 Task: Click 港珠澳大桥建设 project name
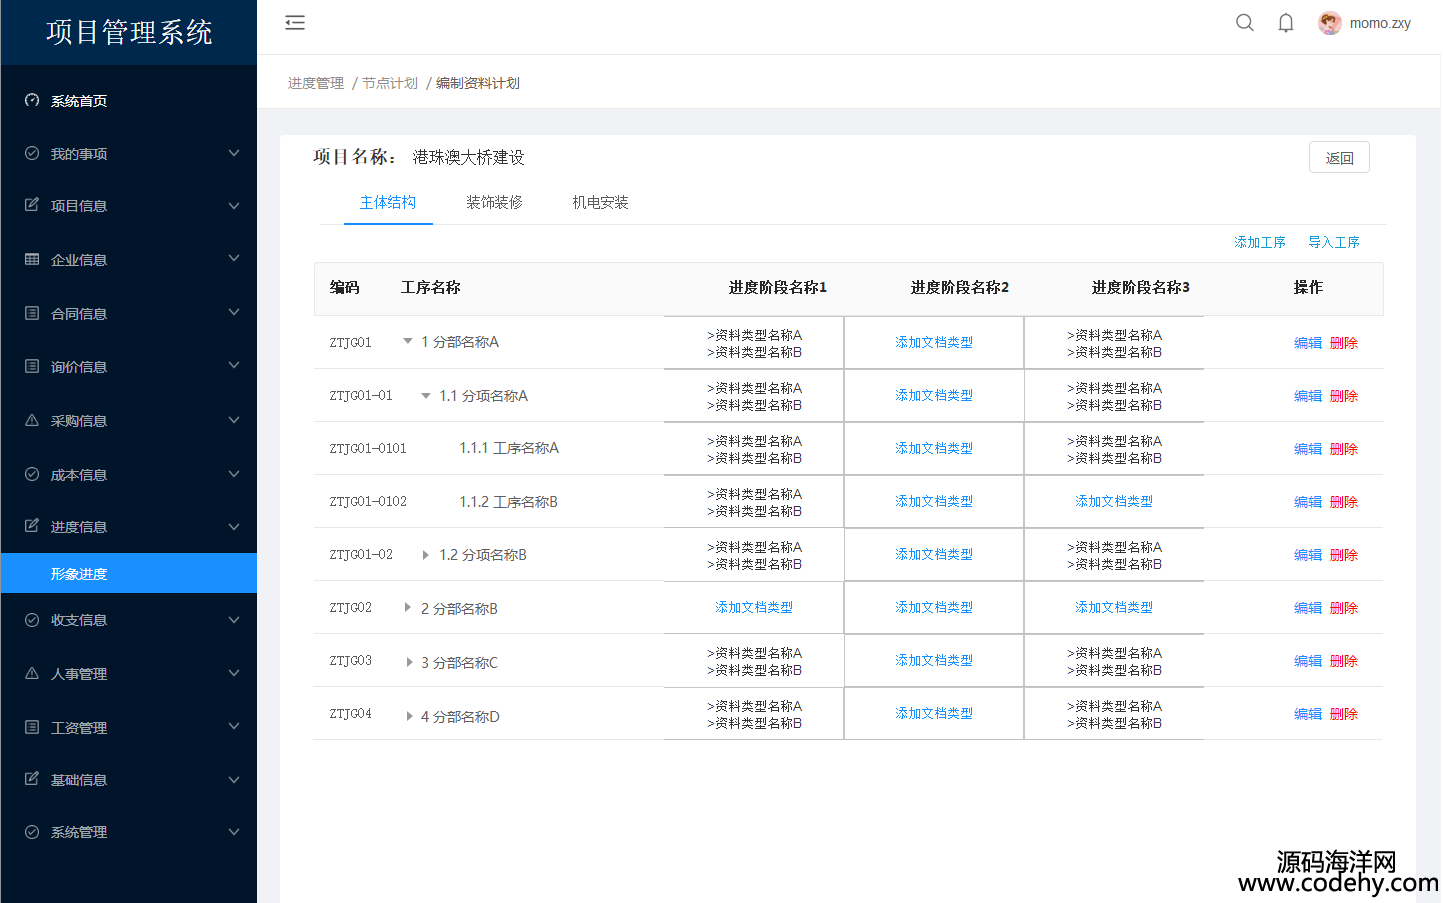(x=468, y=157)
